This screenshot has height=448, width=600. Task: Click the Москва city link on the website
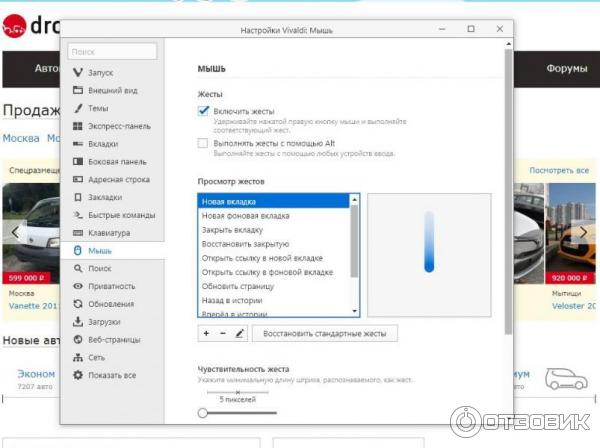[21, 138]
